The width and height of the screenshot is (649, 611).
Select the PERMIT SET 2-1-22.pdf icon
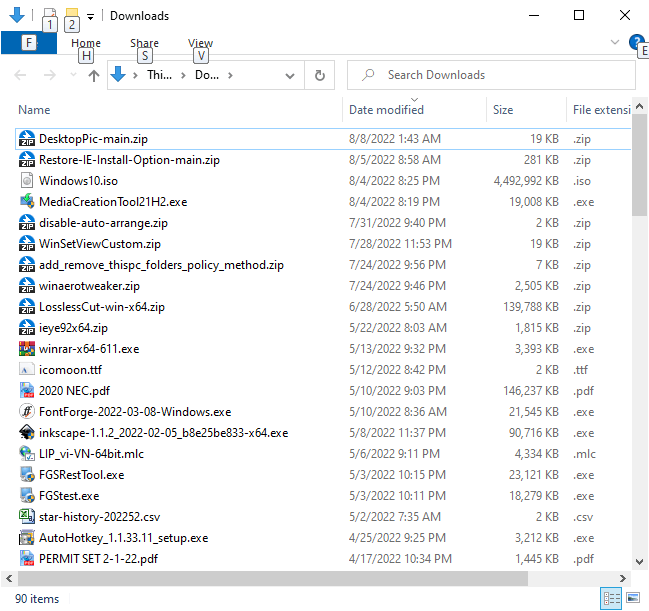(27, 559)
